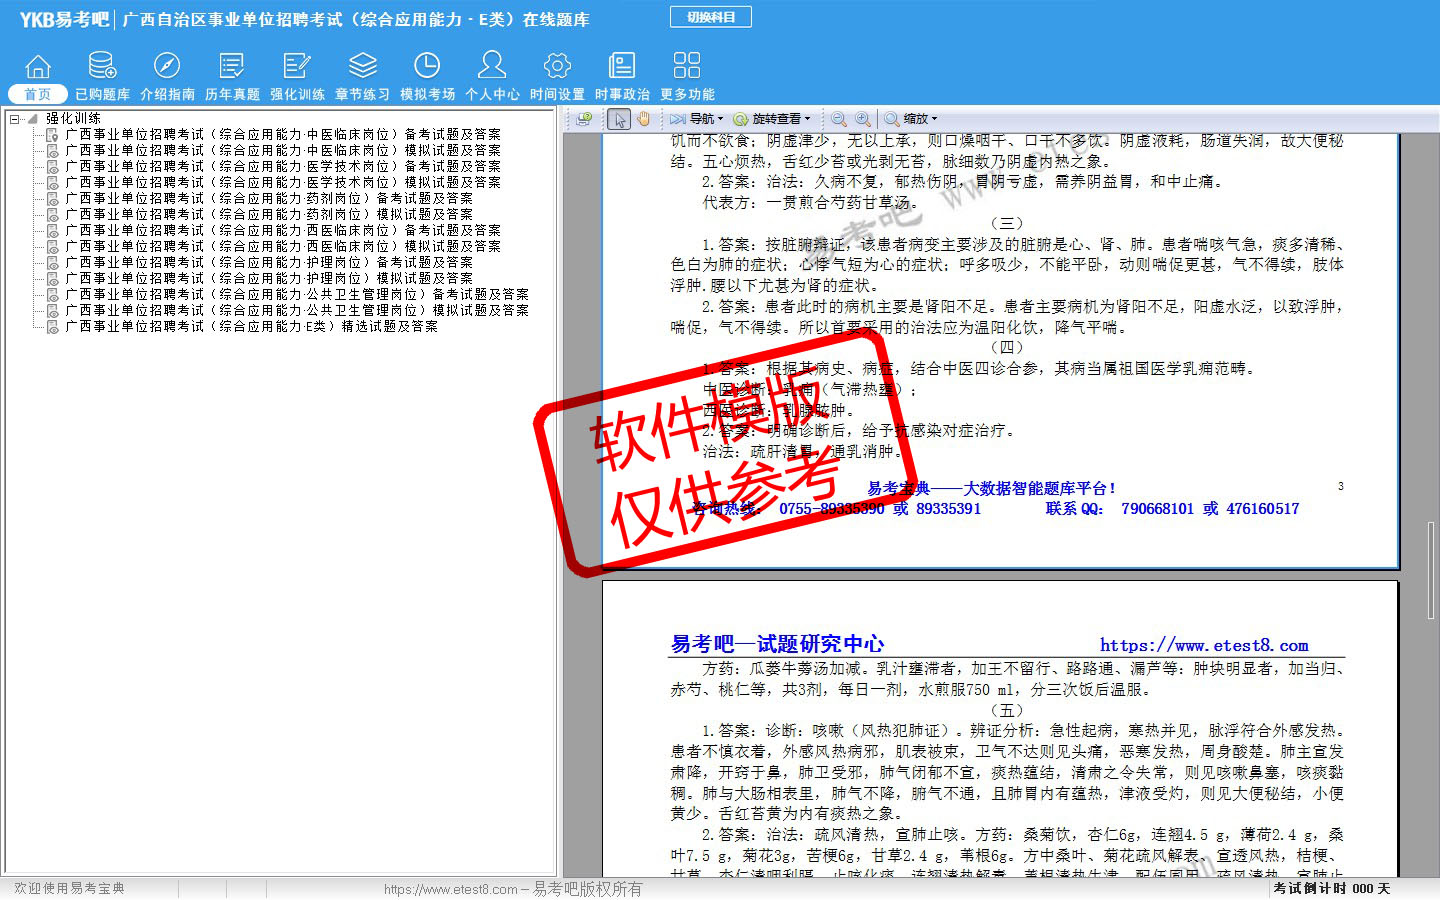Open 护理岗位 模拟试题及答案 tree item

[x=268, y=278]
